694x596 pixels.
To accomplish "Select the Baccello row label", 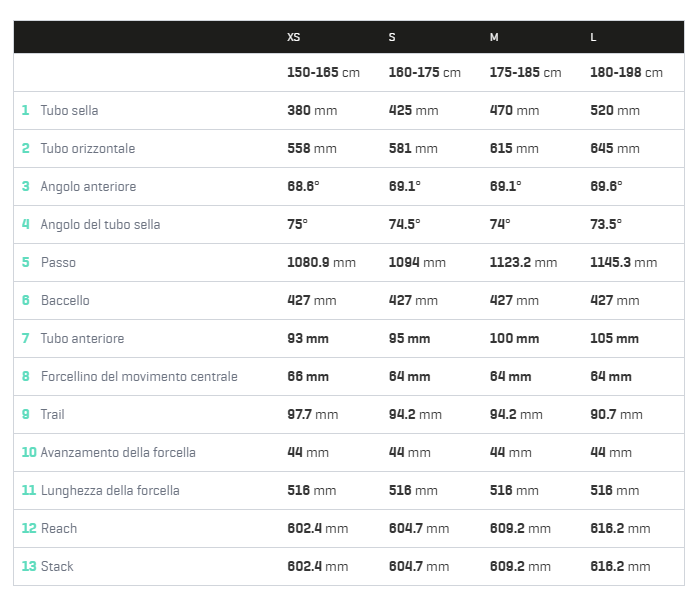I will click(x=65, y=300).
